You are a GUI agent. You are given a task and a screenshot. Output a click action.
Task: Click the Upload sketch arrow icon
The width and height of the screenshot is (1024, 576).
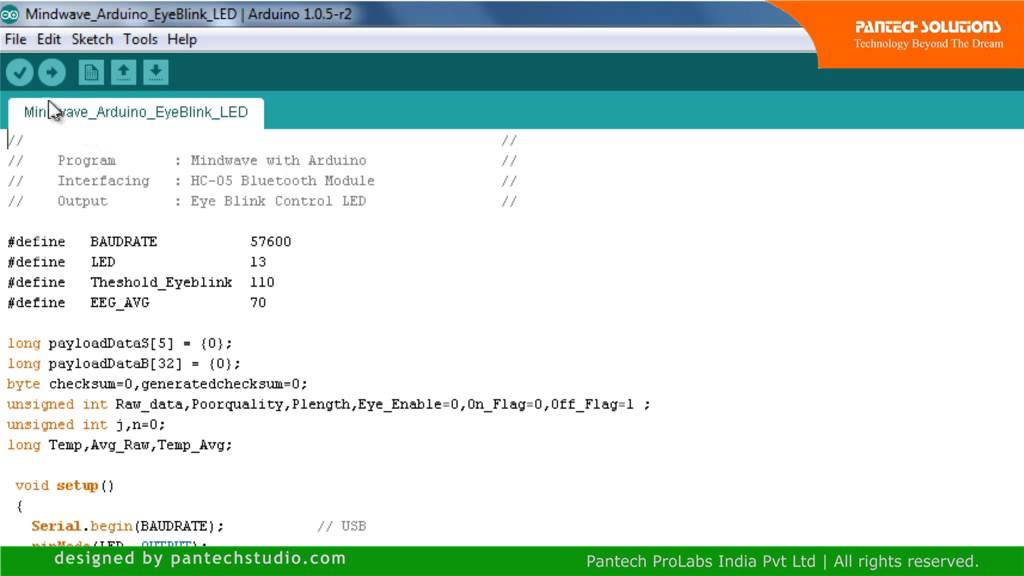click(52, 72)
